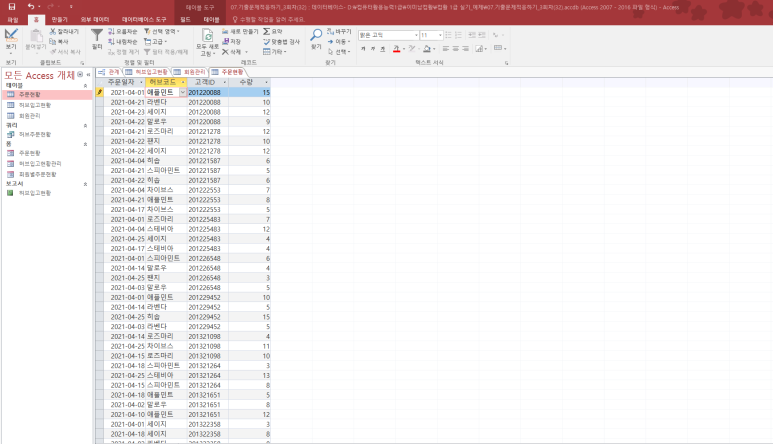
Task: Open 선택 (Select) dropdown in Find group
Action: coord(339,52)
